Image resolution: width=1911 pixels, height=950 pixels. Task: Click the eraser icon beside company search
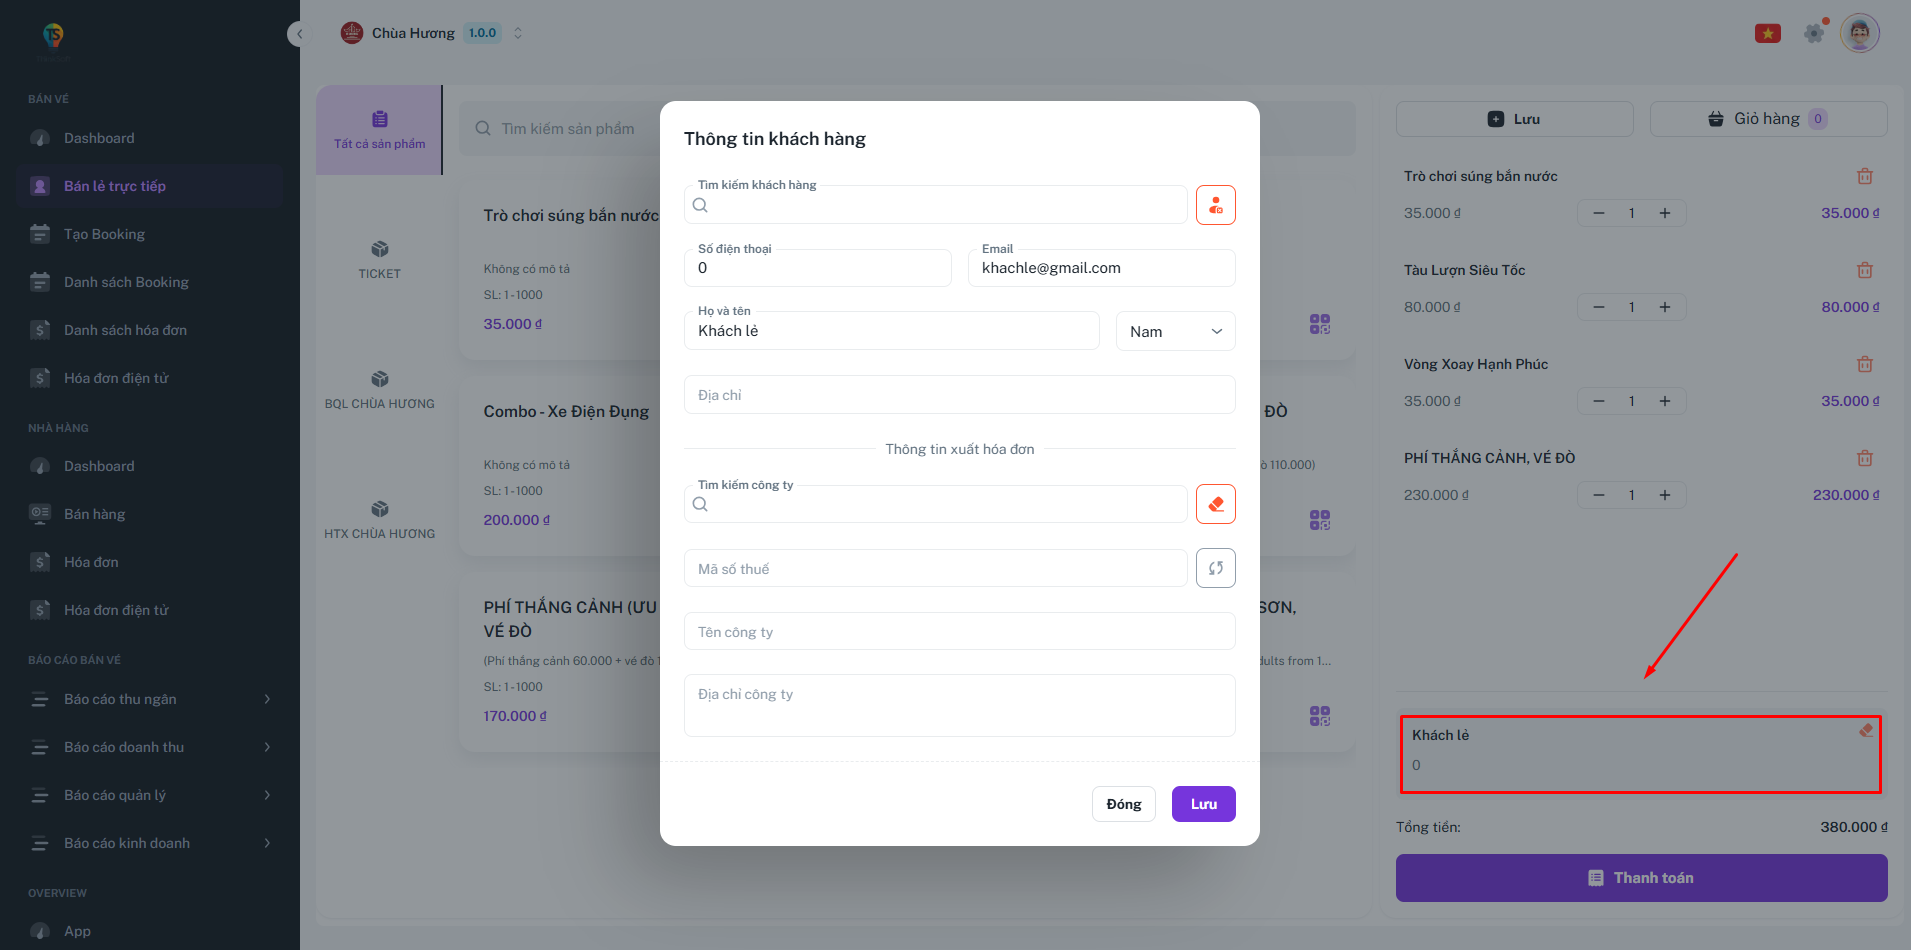(1215, 504)
